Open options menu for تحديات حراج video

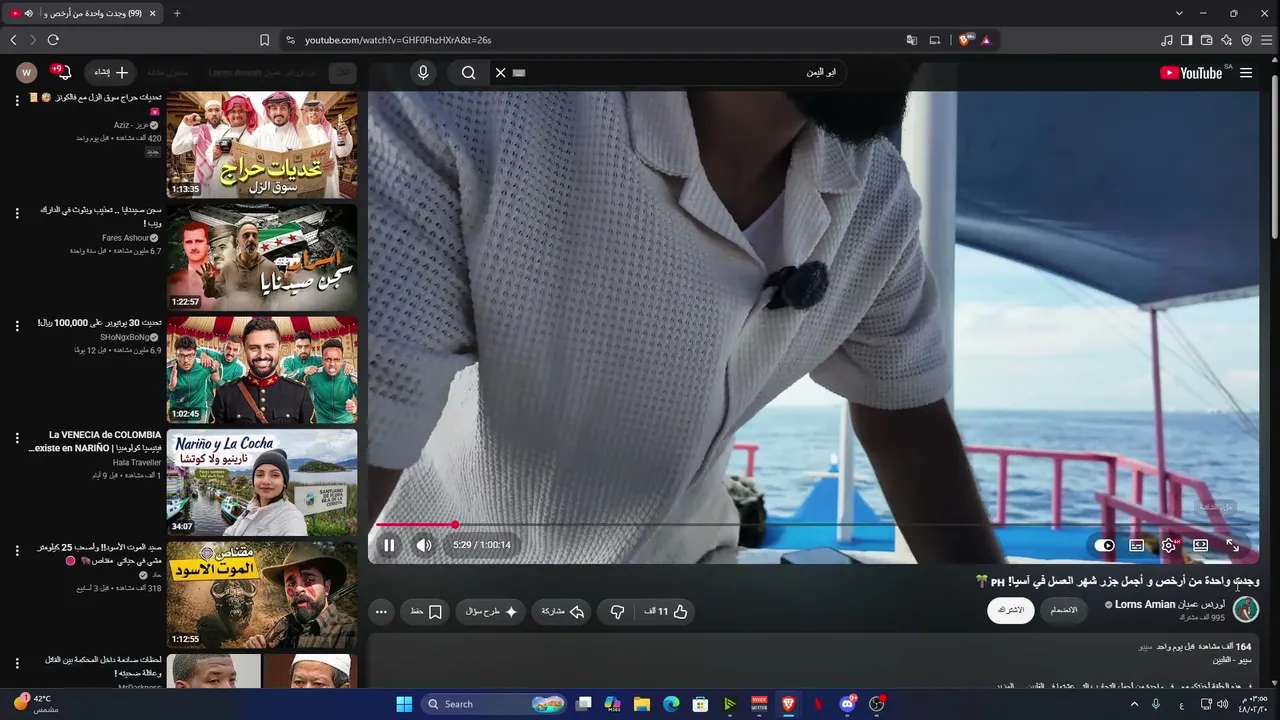(17, 101)
